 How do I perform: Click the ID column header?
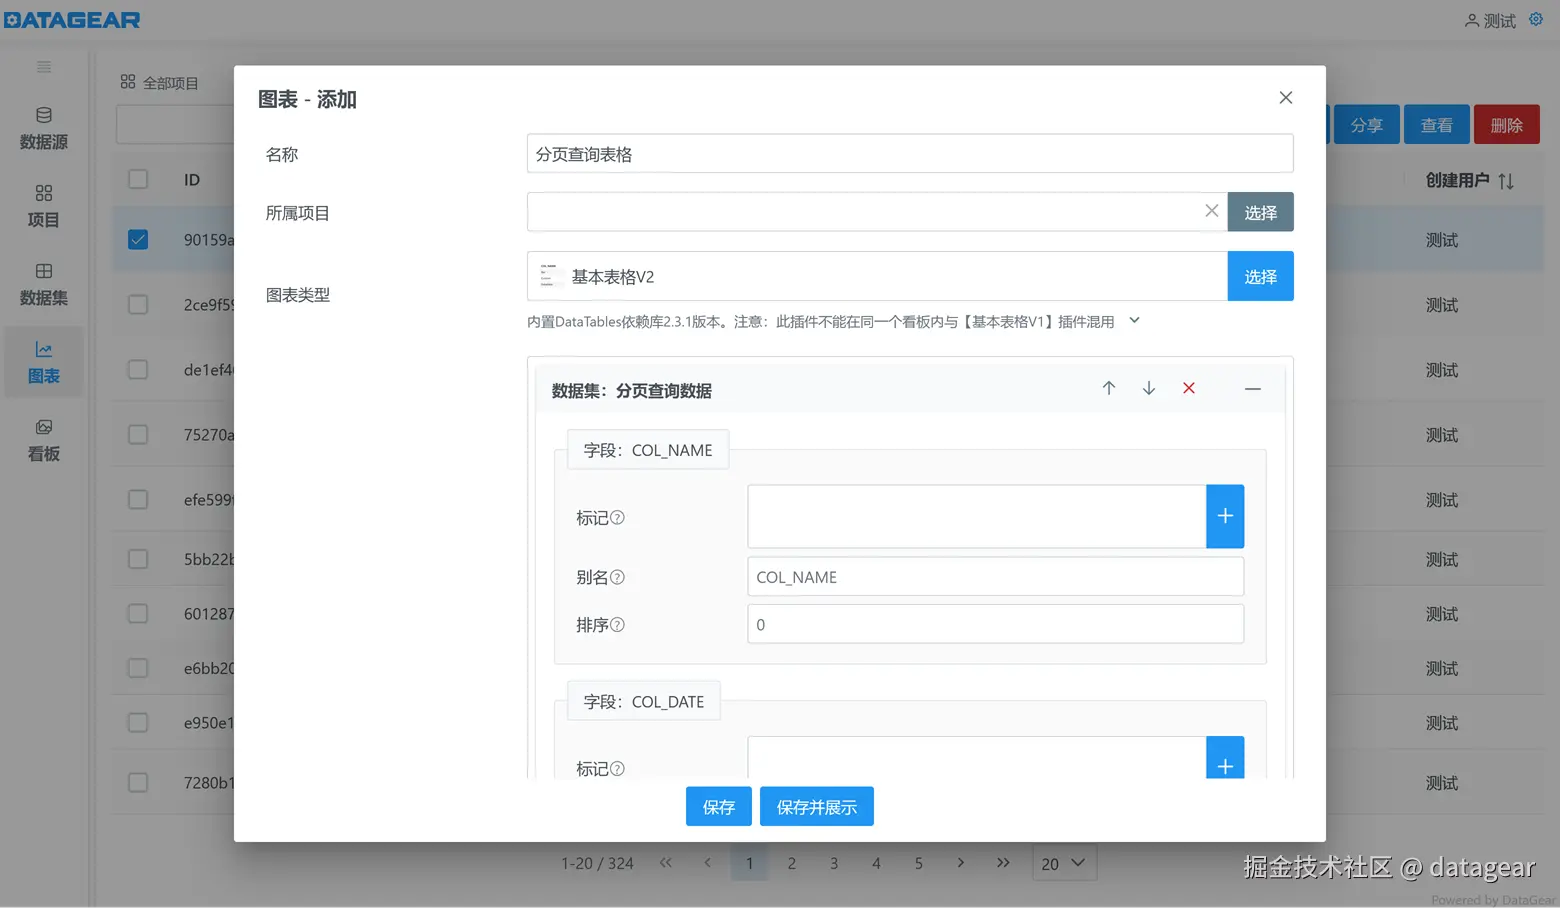tap(192, 180)
